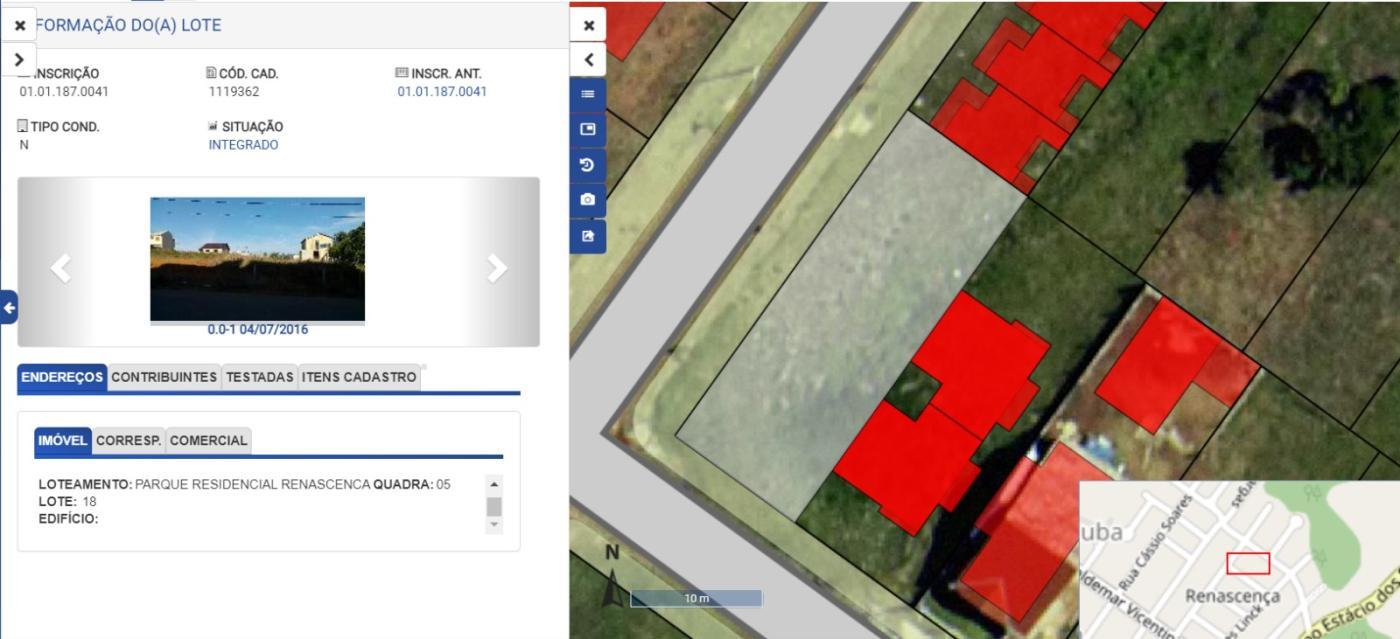Switch to the CONTRIBUINTES tab
1400x639 pixels.
click(x=164, y=377)
